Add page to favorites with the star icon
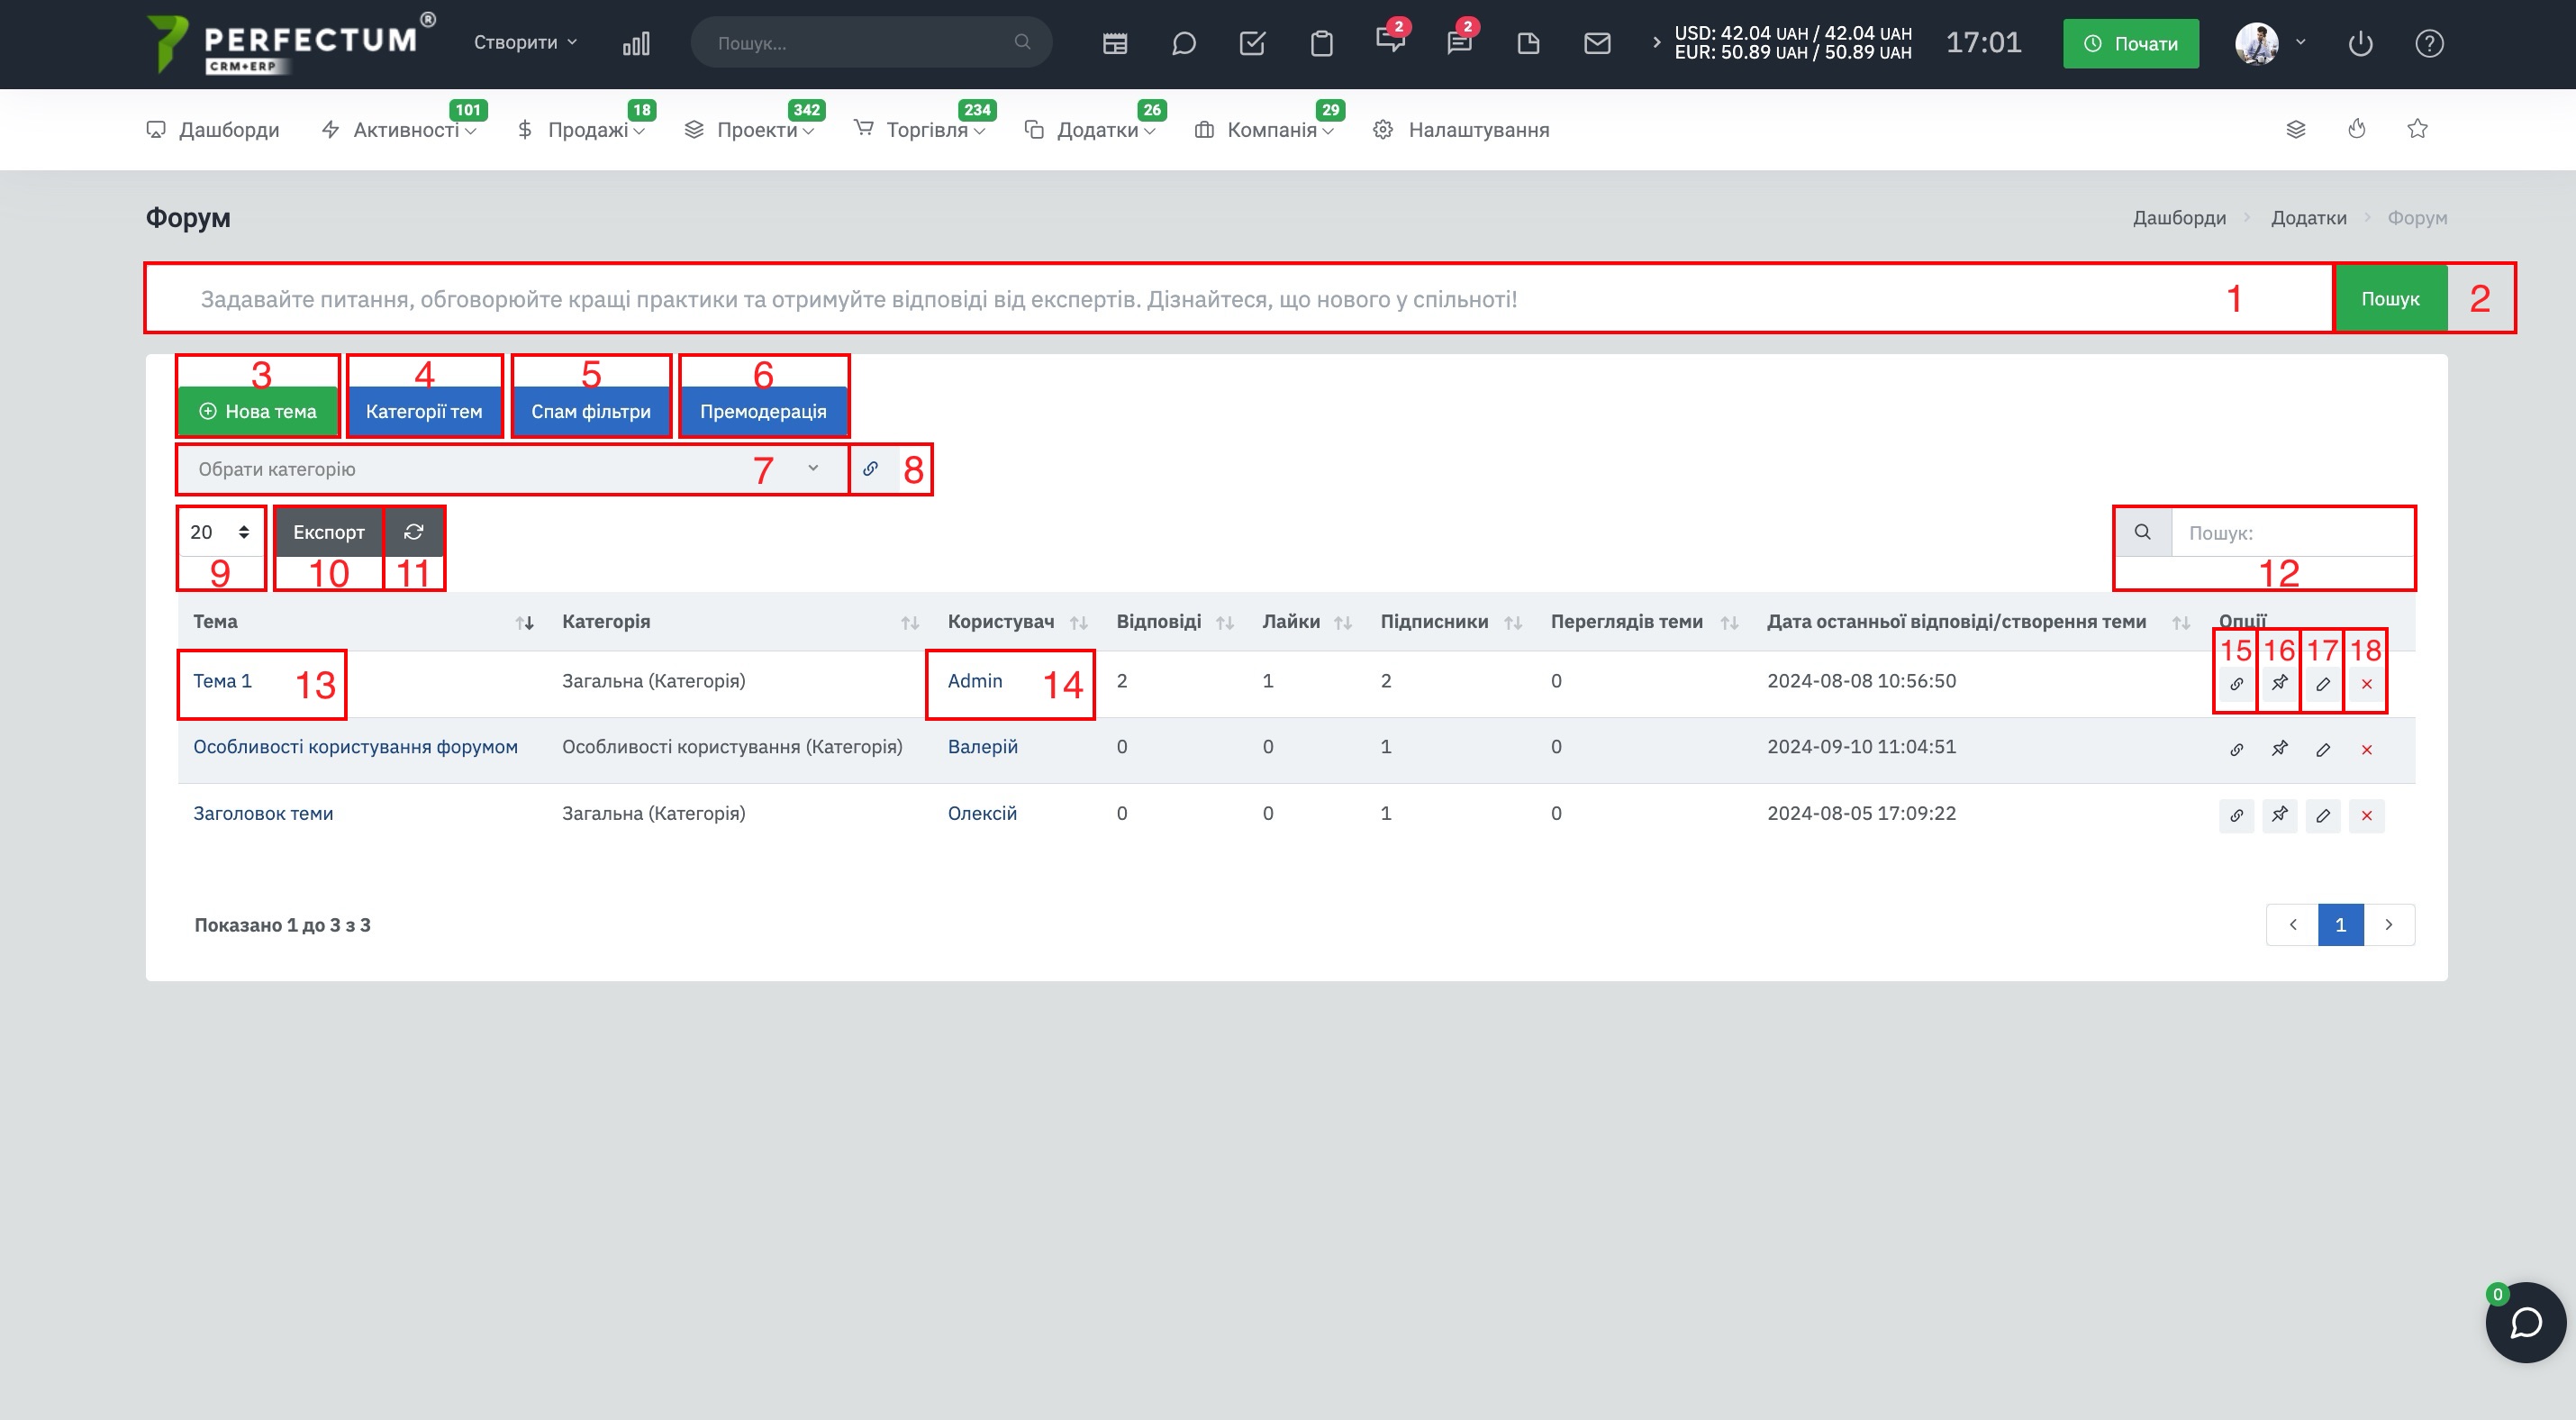2576x1420 pixels. (2417, 129)
